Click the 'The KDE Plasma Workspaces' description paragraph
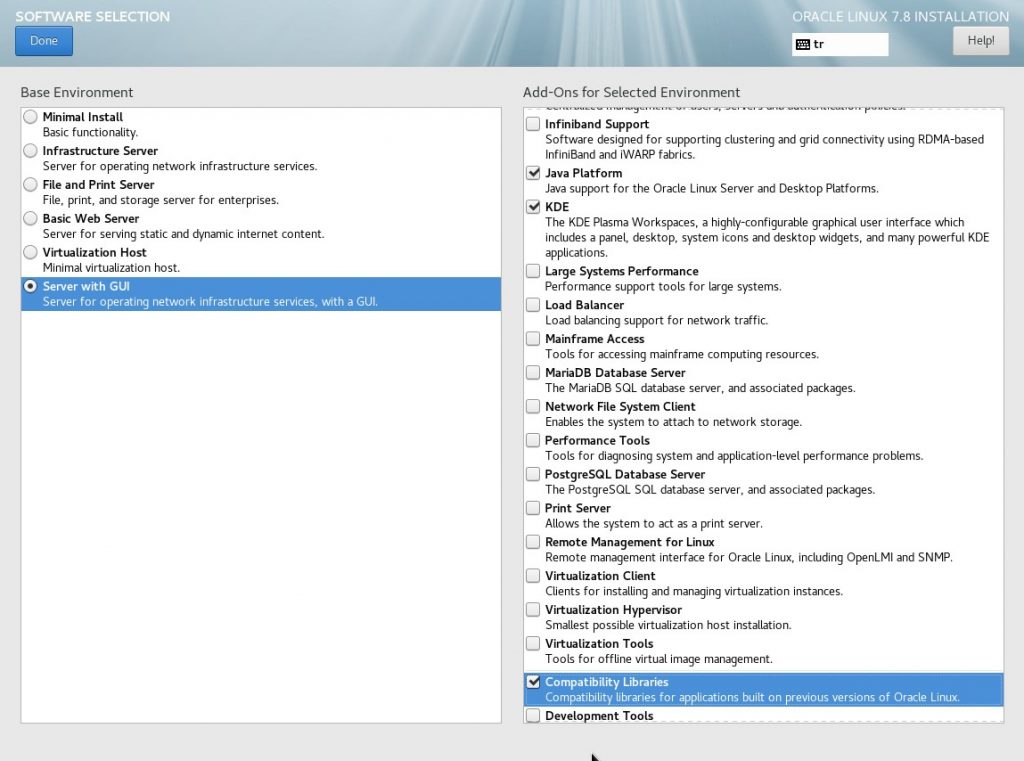This screenshot has height=761, width=1024. 767,238
